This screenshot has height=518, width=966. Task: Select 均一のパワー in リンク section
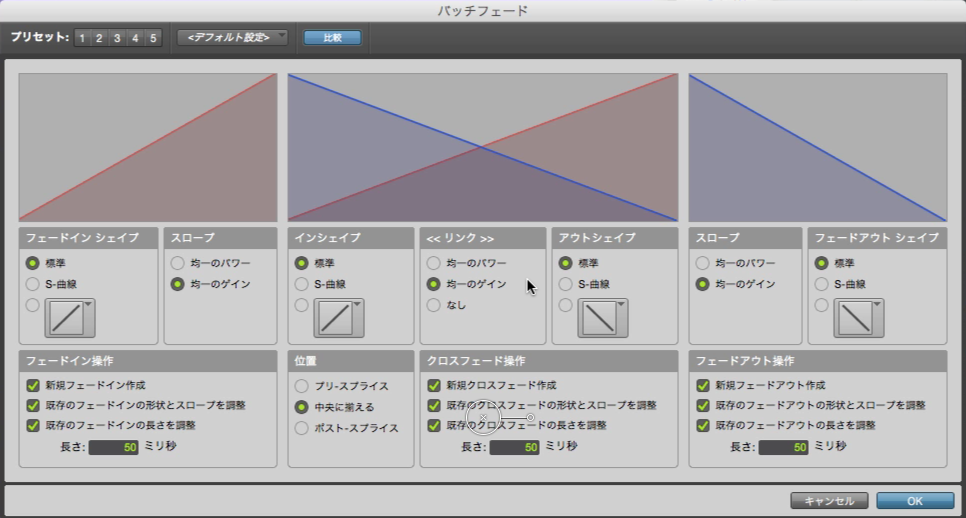(x=434, y=263)
